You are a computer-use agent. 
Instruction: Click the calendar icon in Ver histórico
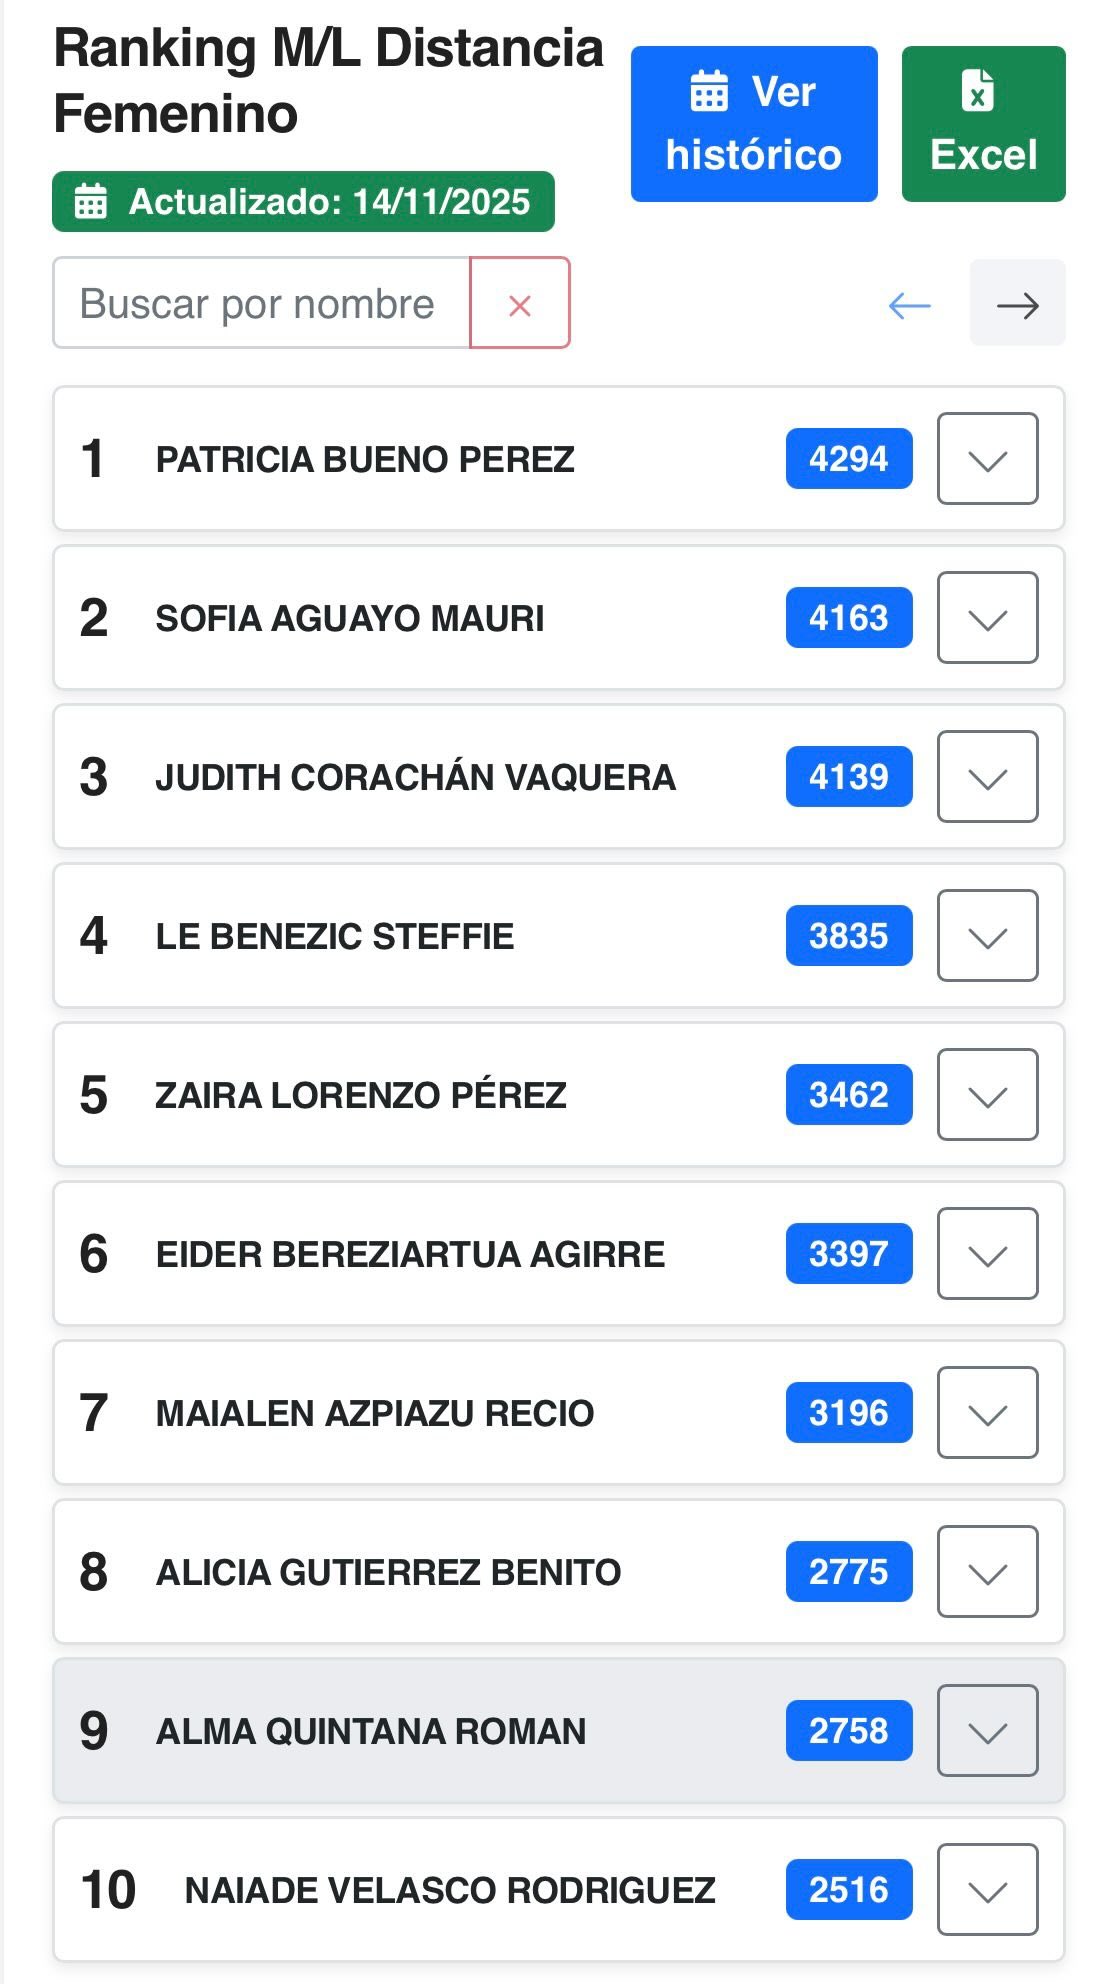coord(709,92)
